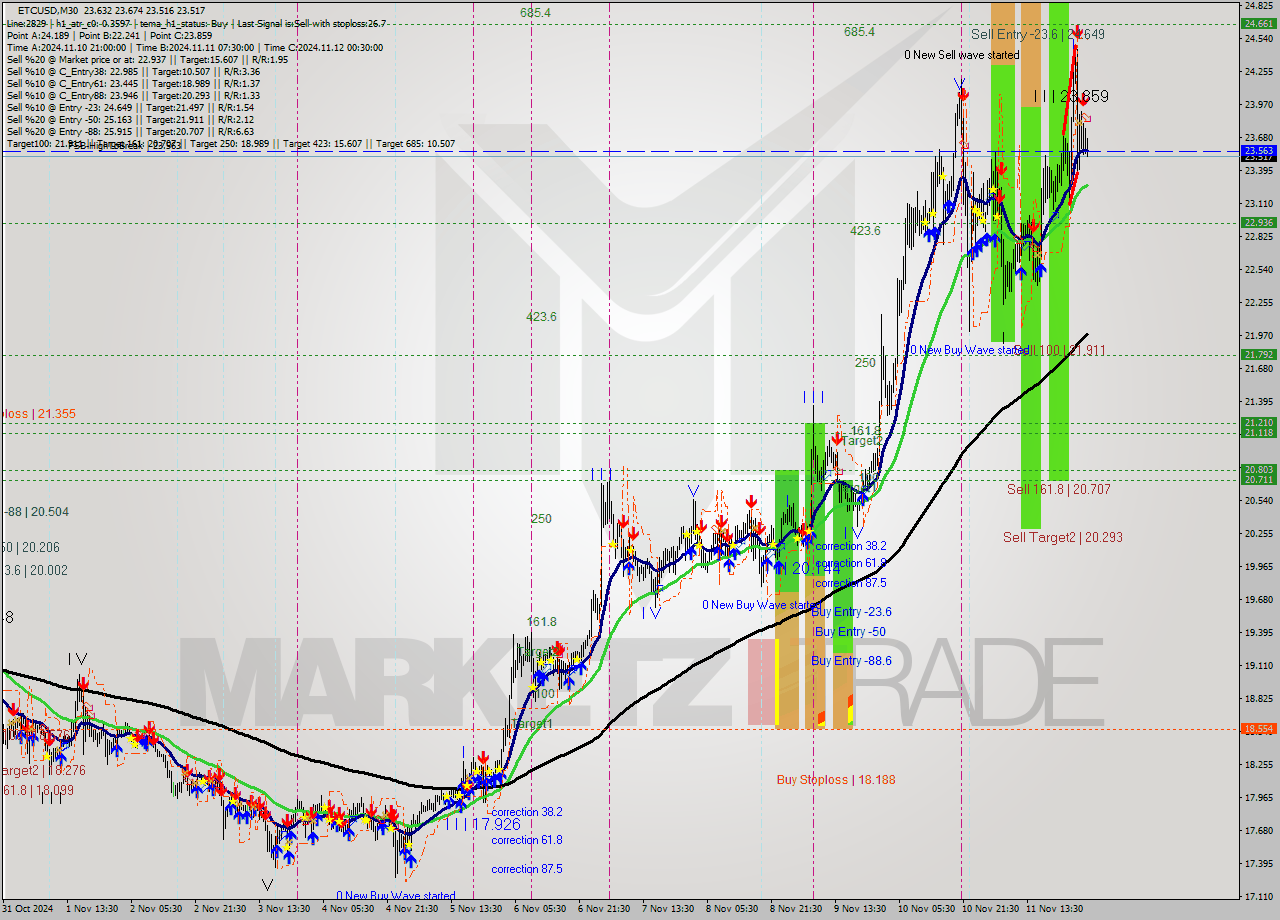Click '3 Nov 13:30' on the time axis
This screenshot has width=1280, height=920.
[x=285, y=908]
